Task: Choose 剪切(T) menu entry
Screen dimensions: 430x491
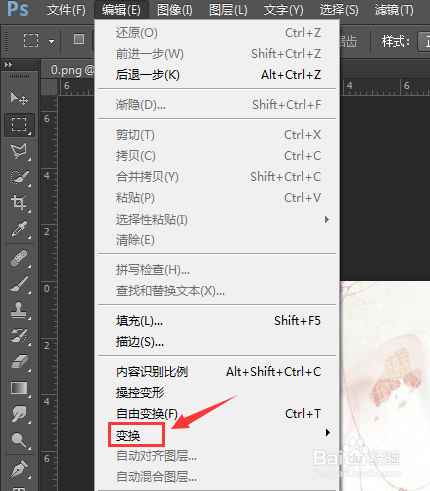Action: click(x=217, y=135)
